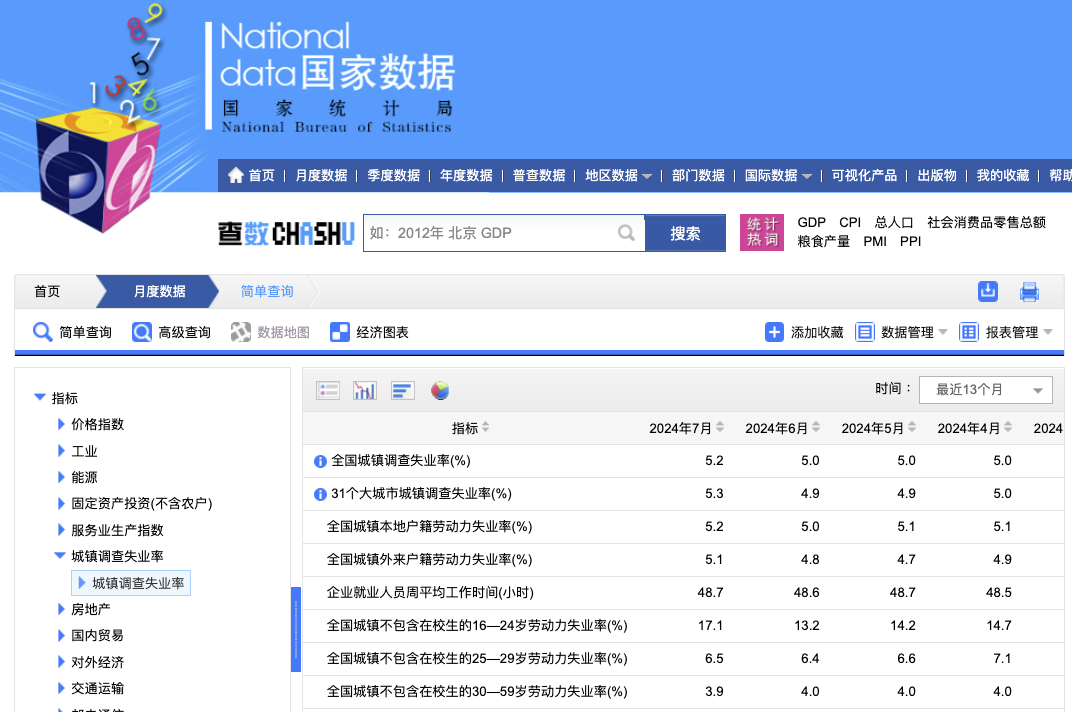1072x712 pixels.
Task: Switch to the pie chart view
Action: (x=440, y=390)
